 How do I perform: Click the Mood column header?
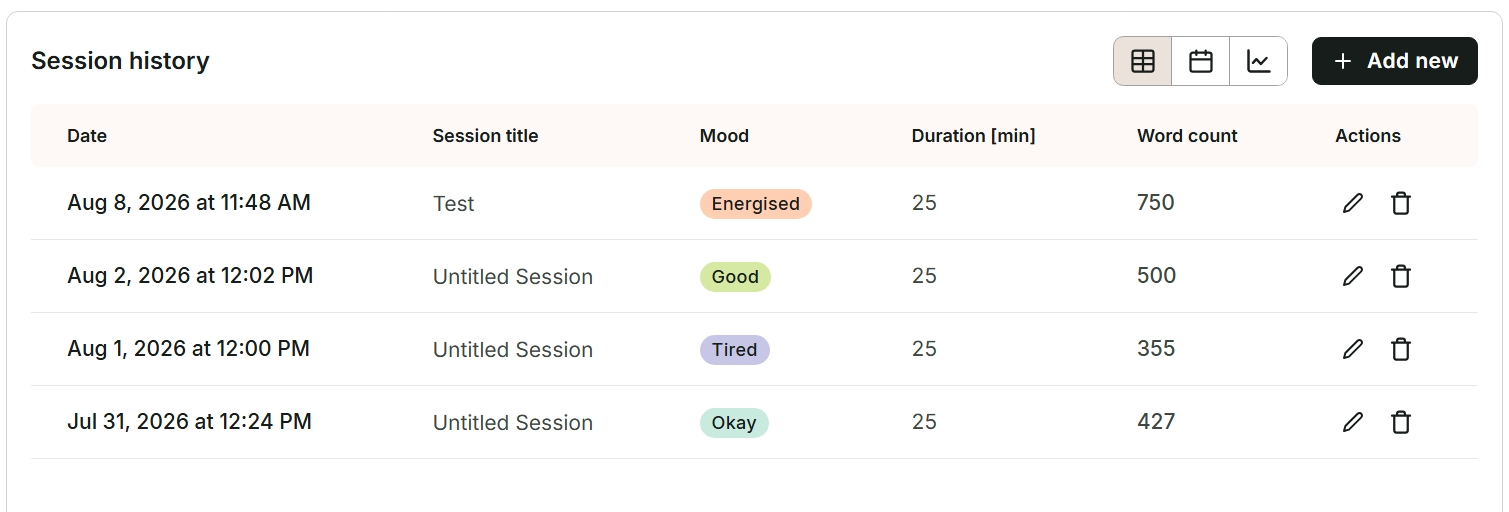point(724,136)
